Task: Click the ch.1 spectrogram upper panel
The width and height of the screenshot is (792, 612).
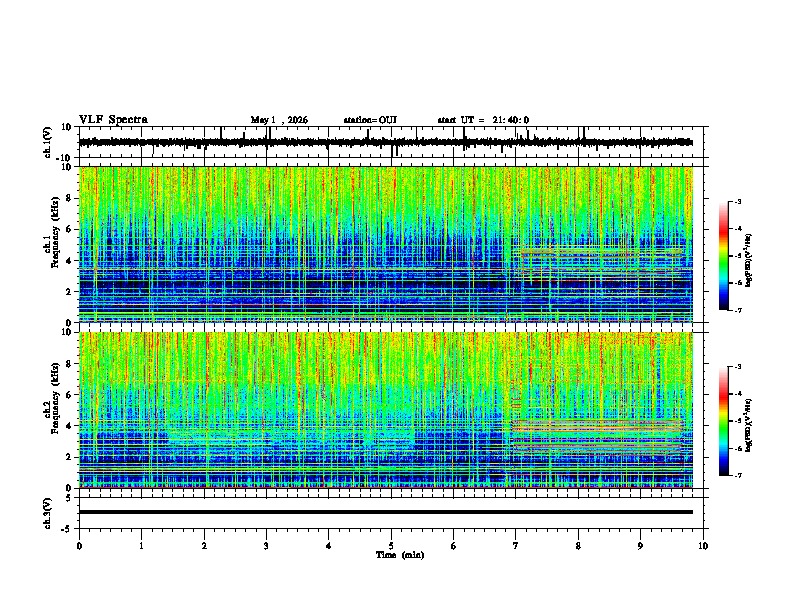Action: coord(386,244)
